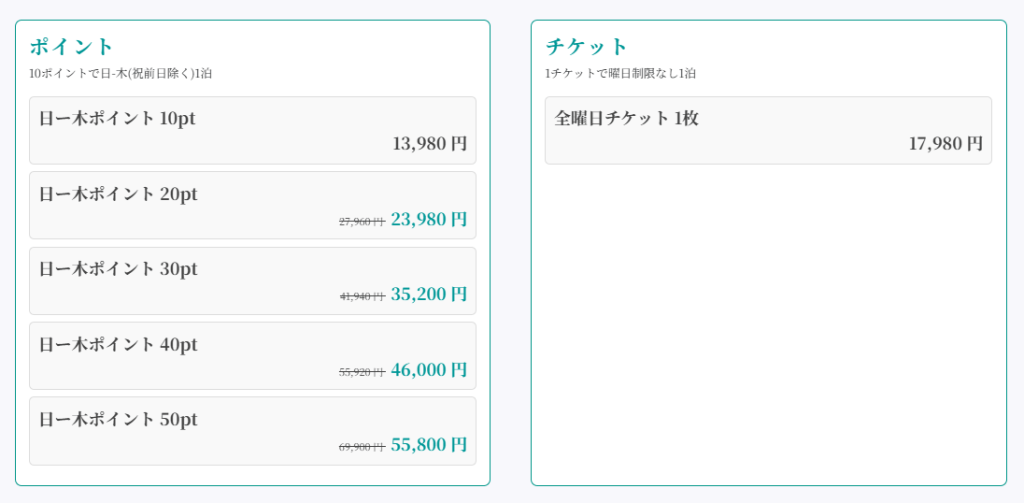Choose the 全曜日チケット 1枚 title
Image resolution: width=1024 pixels, height=503 pixels.
tap(626, 118)
